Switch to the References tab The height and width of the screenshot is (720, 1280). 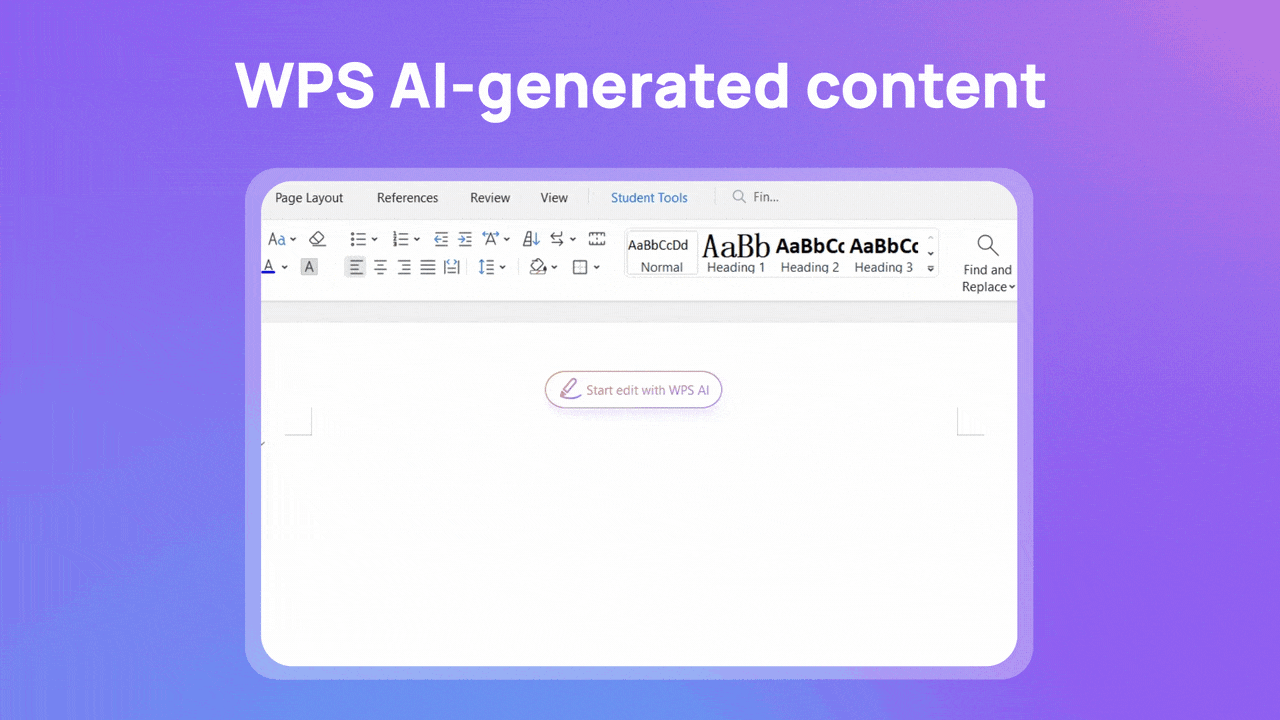click(407, 198)
